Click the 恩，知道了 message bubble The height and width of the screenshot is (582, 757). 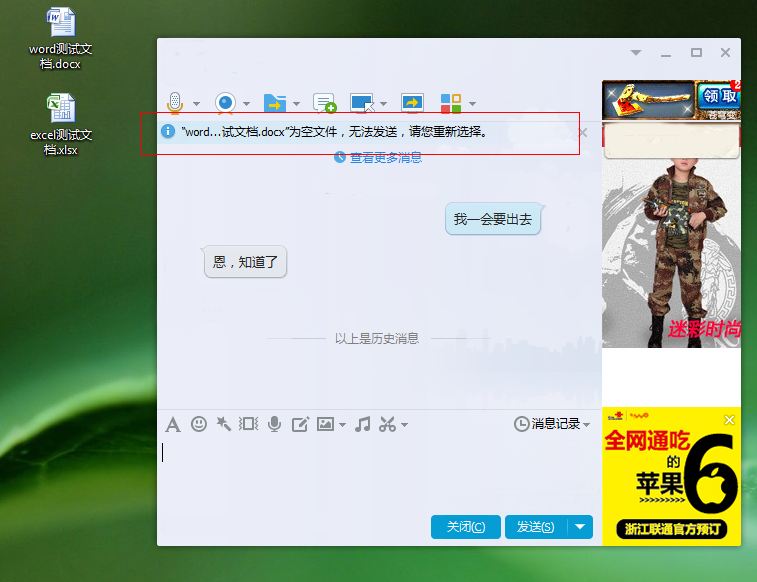(x=245, y=262)
